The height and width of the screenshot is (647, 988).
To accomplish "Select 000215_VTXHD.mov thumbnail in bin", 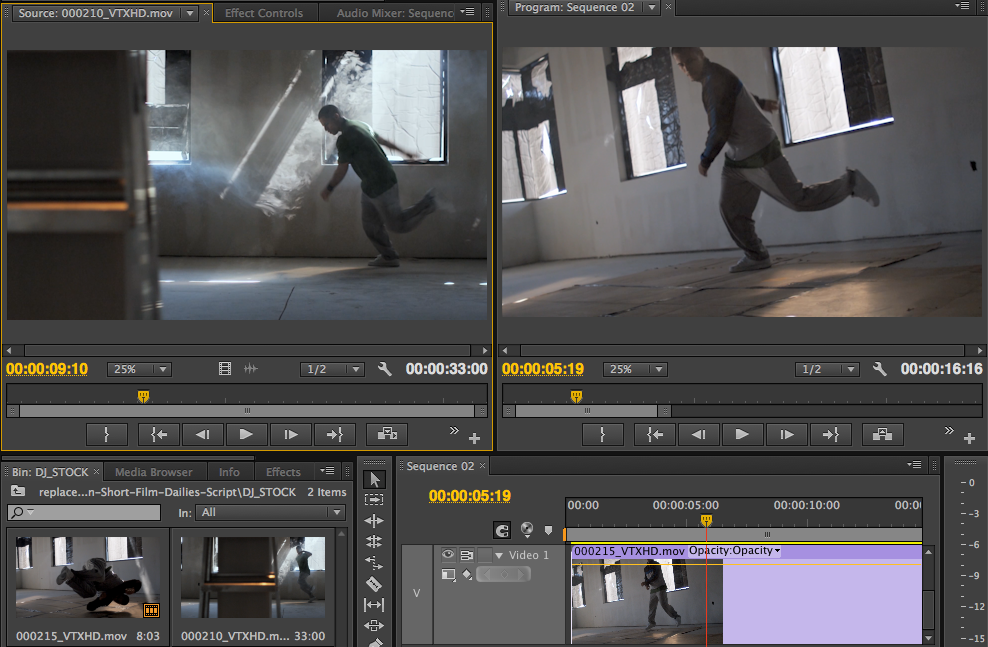I will click(88, 577).
